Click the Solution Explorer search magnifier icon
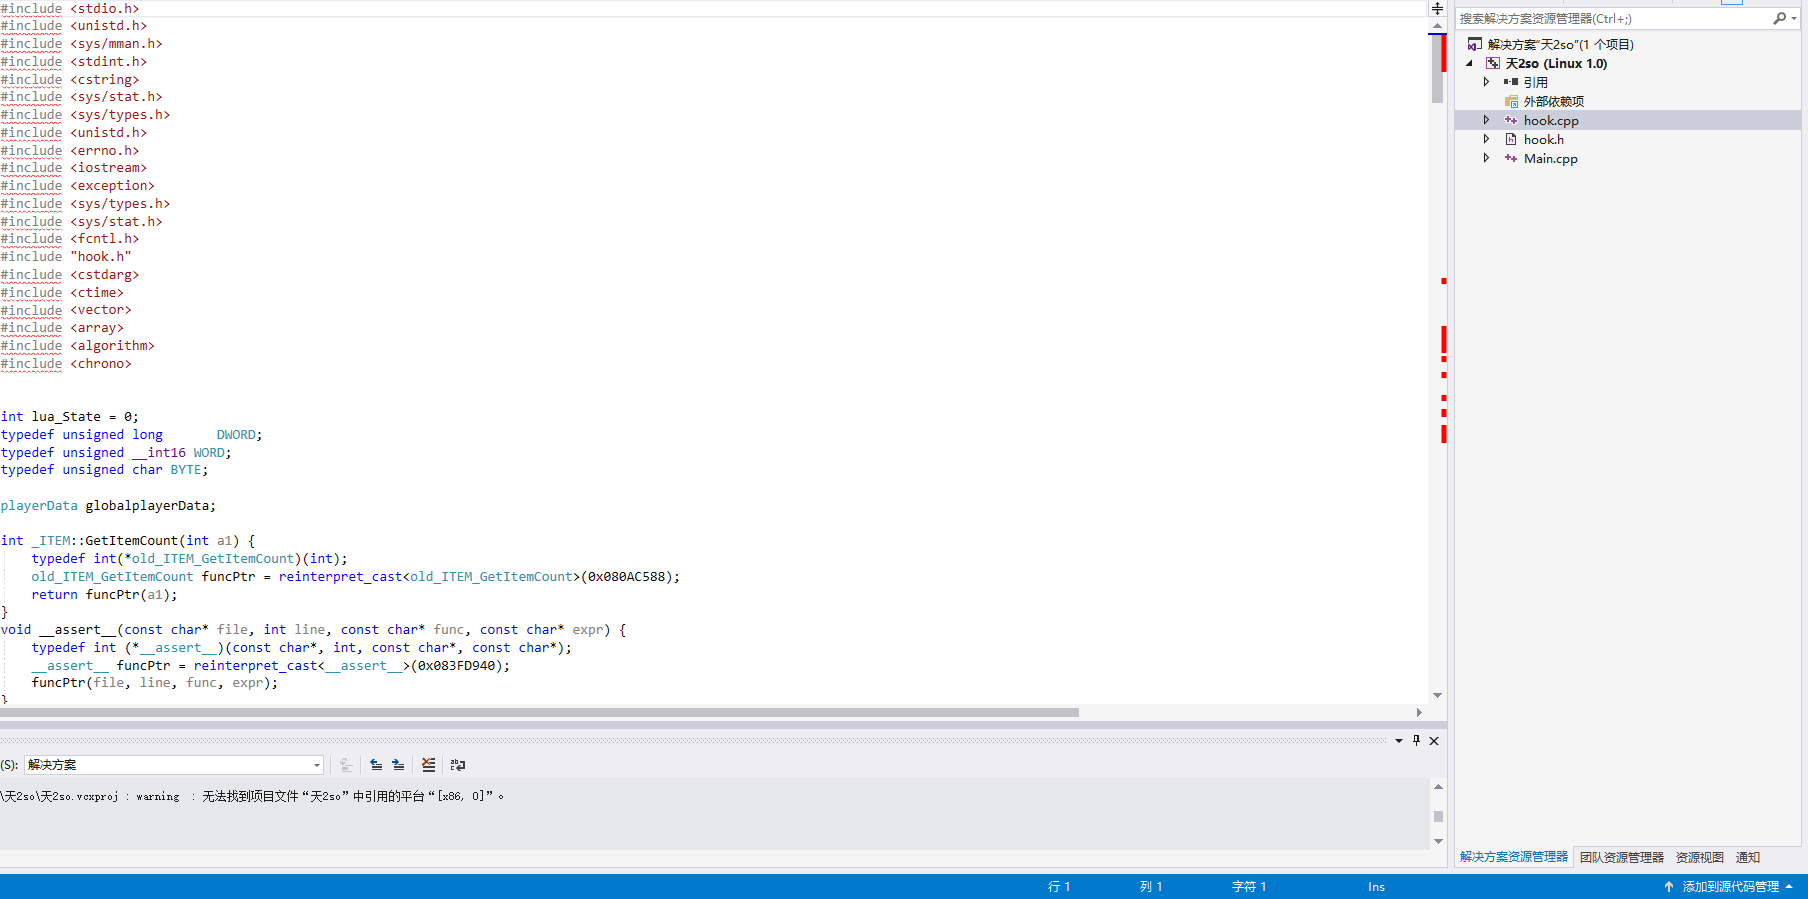This screenshot has height=899, width=1808. [x=1779, y=18]
